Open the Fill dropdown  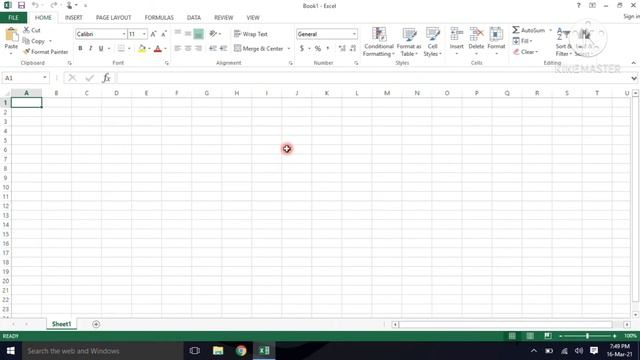click(x=522, y=41)
